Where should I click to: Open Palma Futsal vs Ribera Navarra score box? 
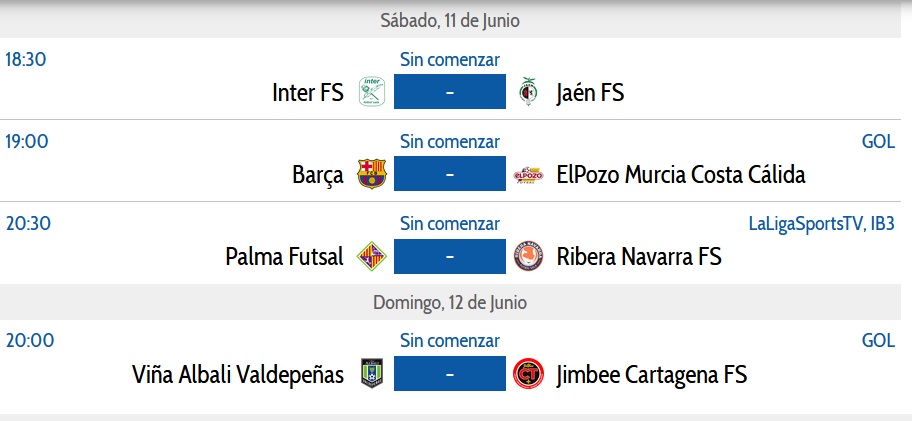click(450, 257)
